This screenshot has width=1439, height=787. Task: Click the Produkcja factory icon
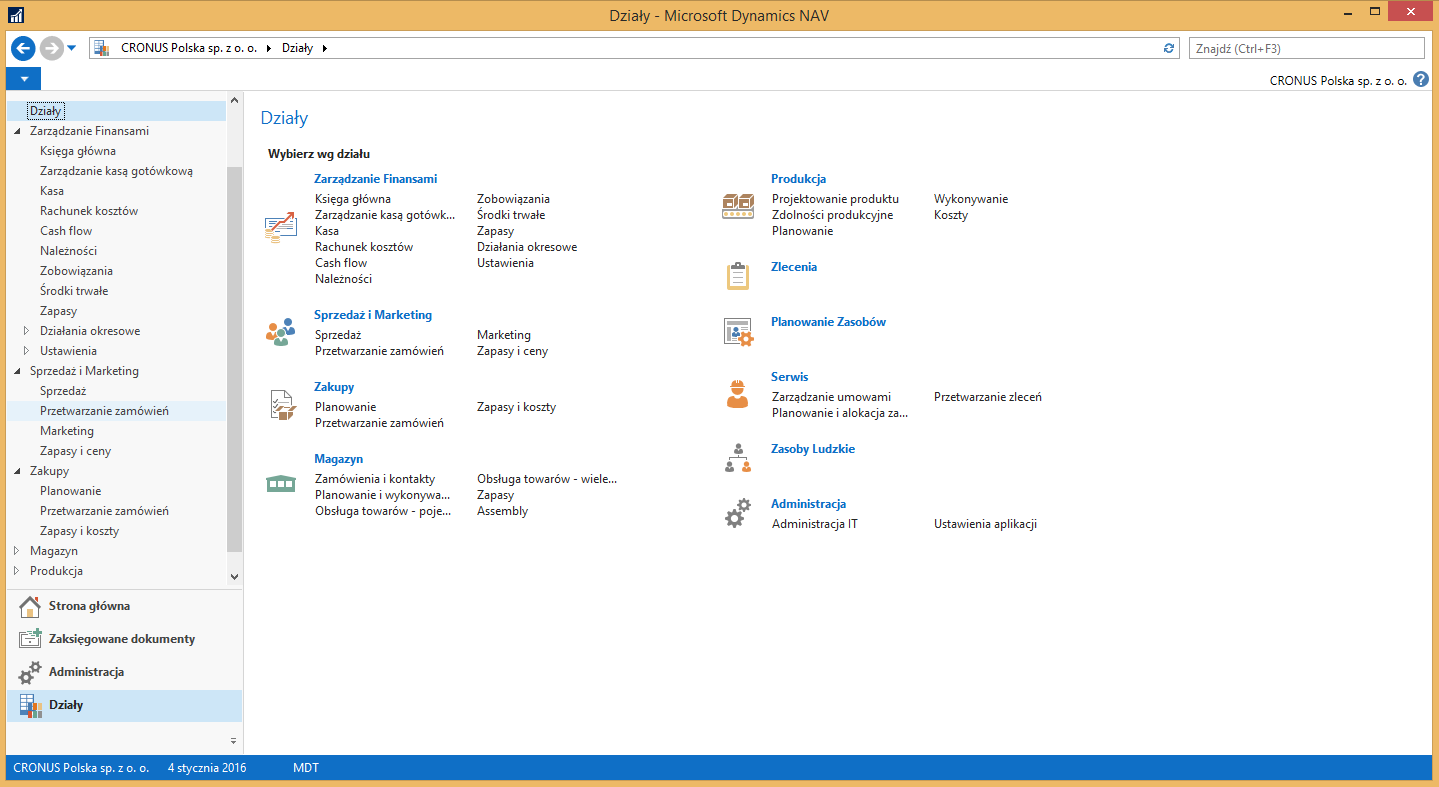738,206
